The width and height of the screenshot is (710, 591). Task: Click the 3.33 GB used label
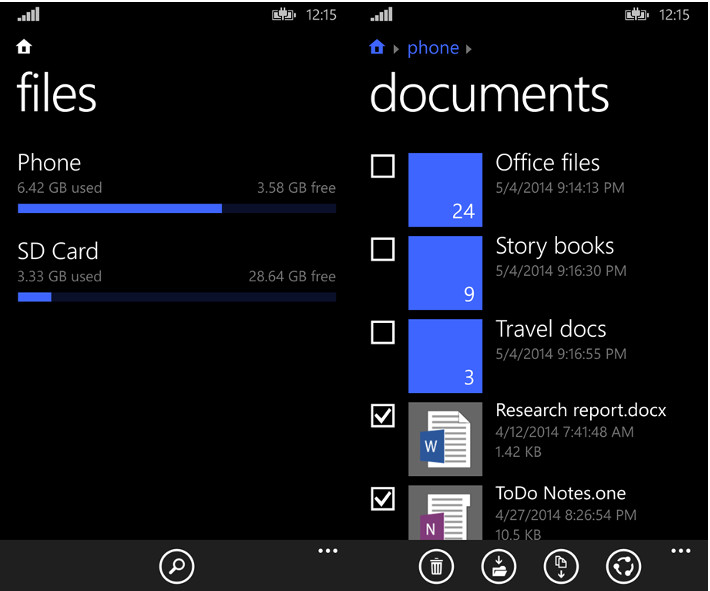pyautogui.click(x=59, y=276)
